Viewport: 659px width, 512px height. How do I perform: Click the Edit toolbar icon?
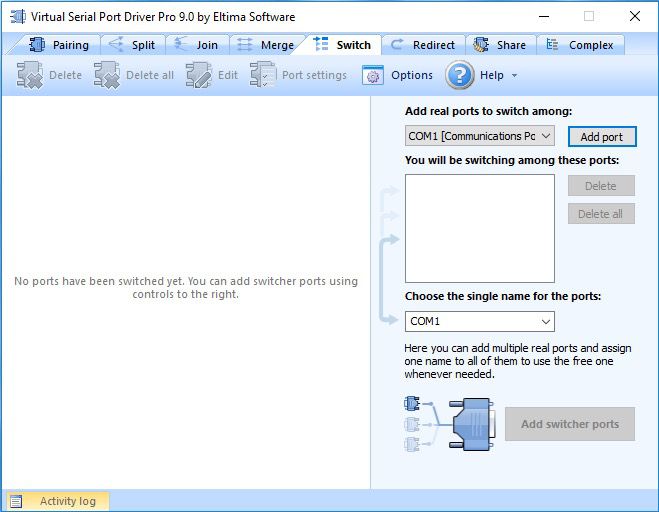point(198,75)
